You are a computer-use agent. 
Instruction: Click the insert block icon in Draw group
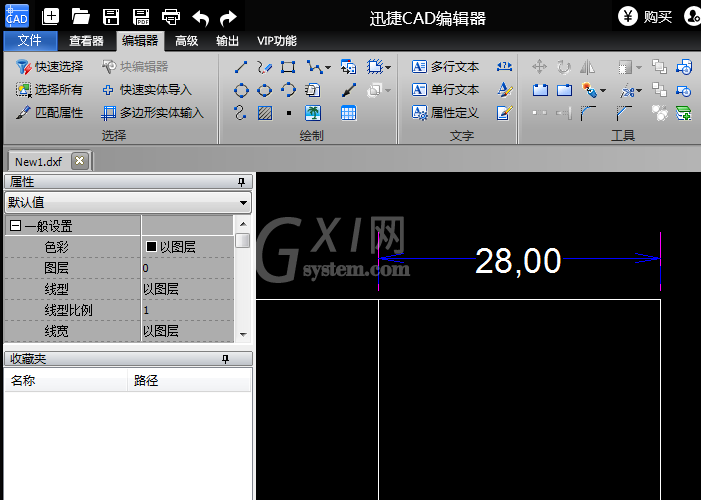coord(348,67)
